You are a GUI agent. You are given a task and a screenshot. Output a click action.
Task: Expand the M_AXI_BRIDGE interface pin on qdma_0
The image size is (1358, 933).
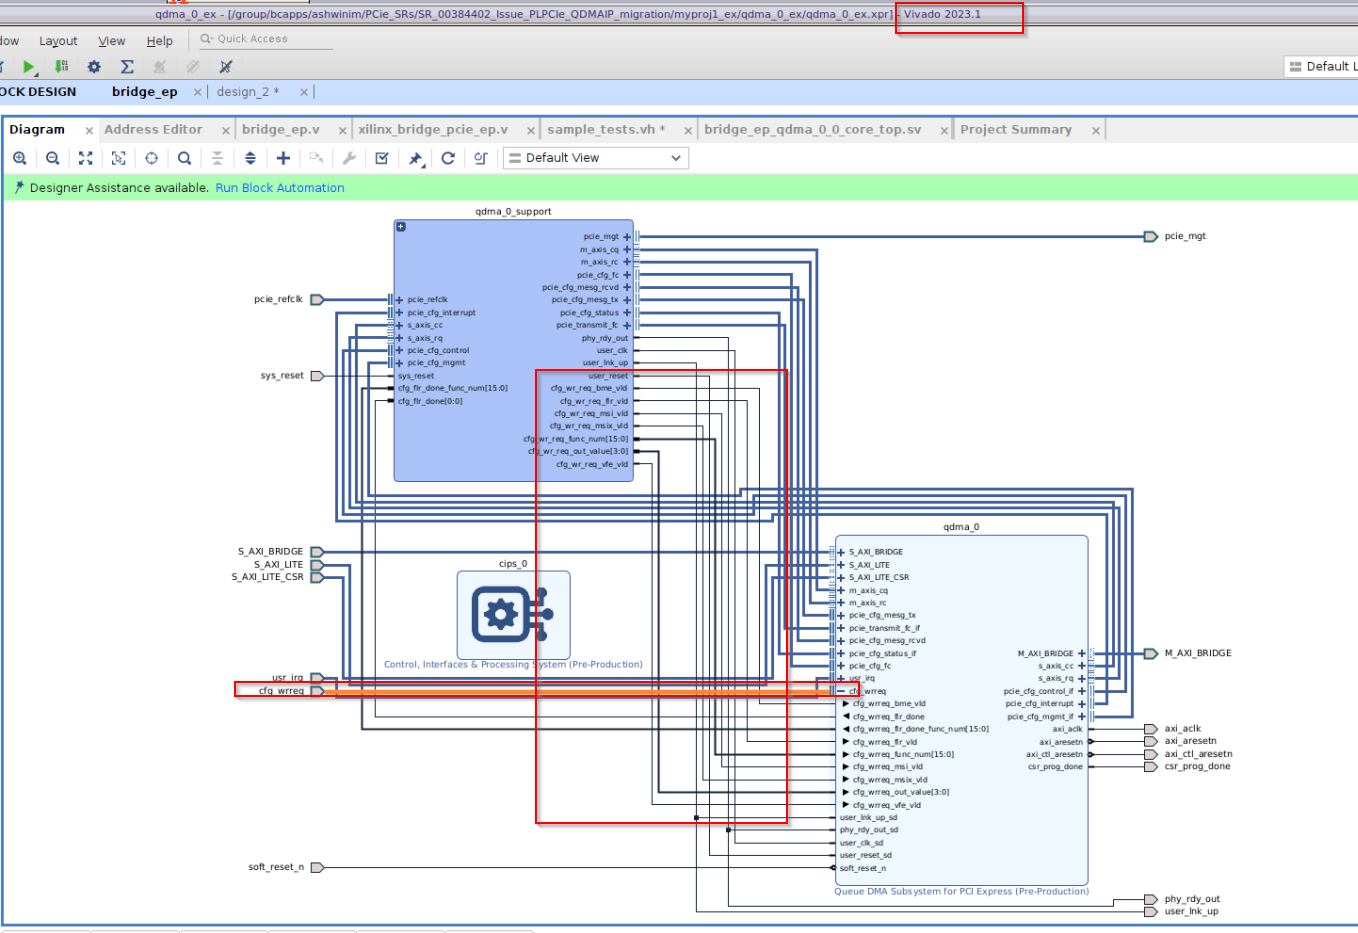point(1082,654)
